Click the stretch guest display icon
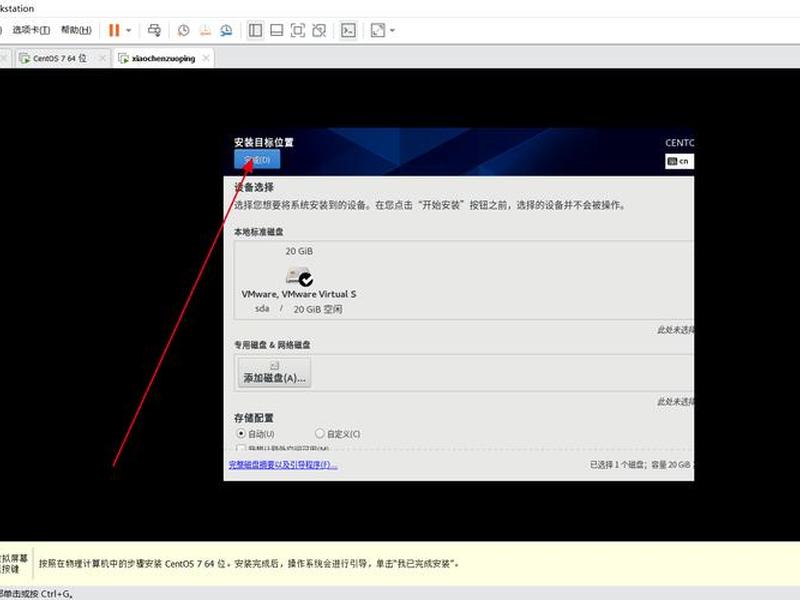The image size is (800, 600). pos(378,31)
